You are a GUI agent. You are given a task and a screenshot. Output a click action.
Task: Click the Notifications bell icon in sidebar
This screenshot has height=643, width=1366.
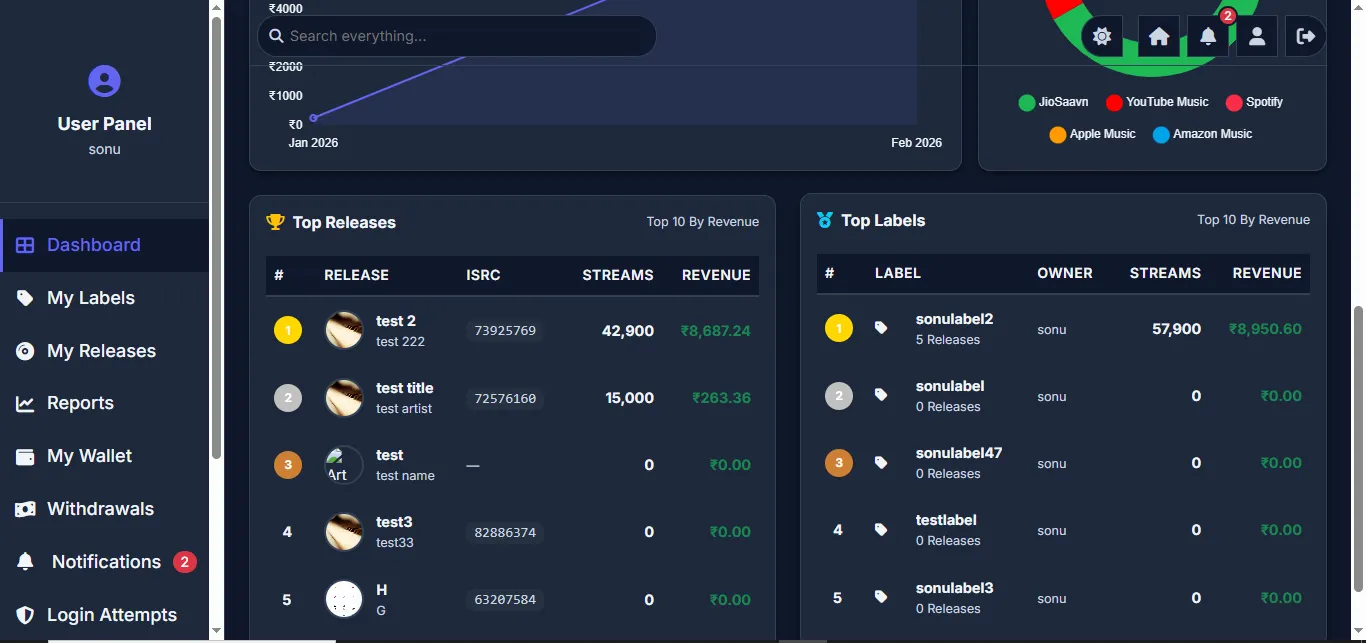pos(25,562)
